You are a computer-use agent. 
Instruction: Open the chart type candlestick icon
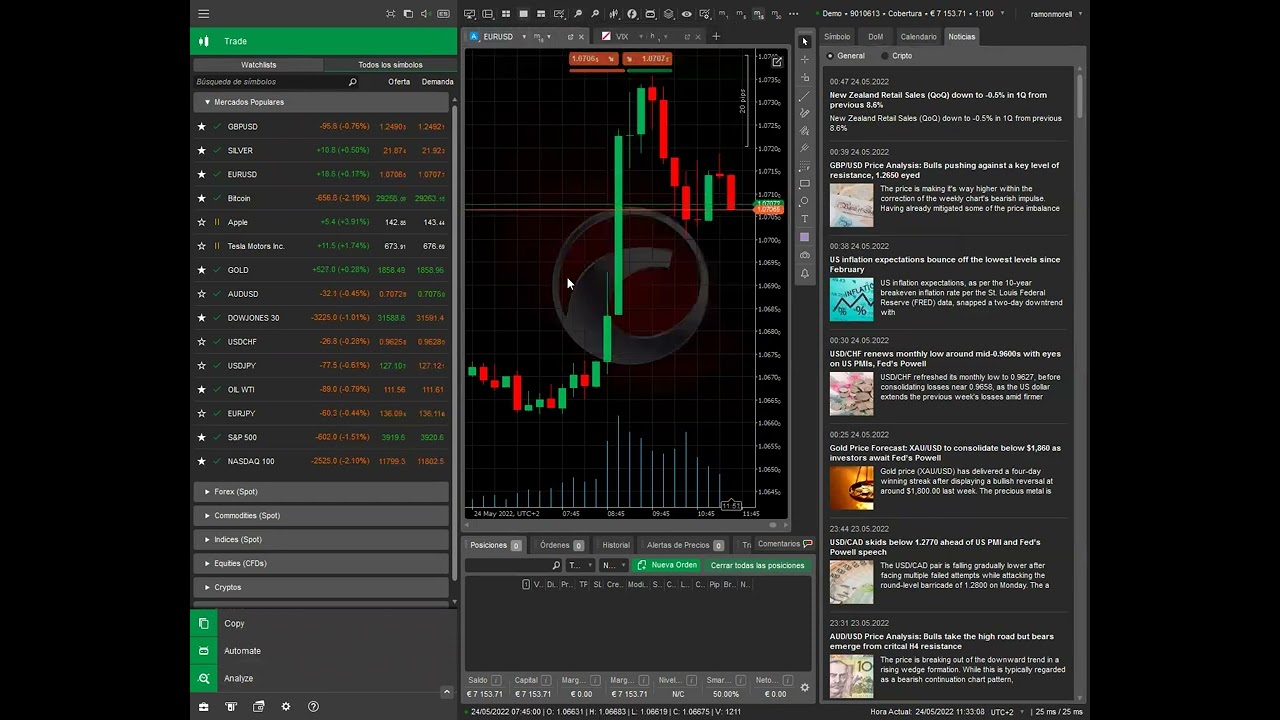(x=614, y=14)
